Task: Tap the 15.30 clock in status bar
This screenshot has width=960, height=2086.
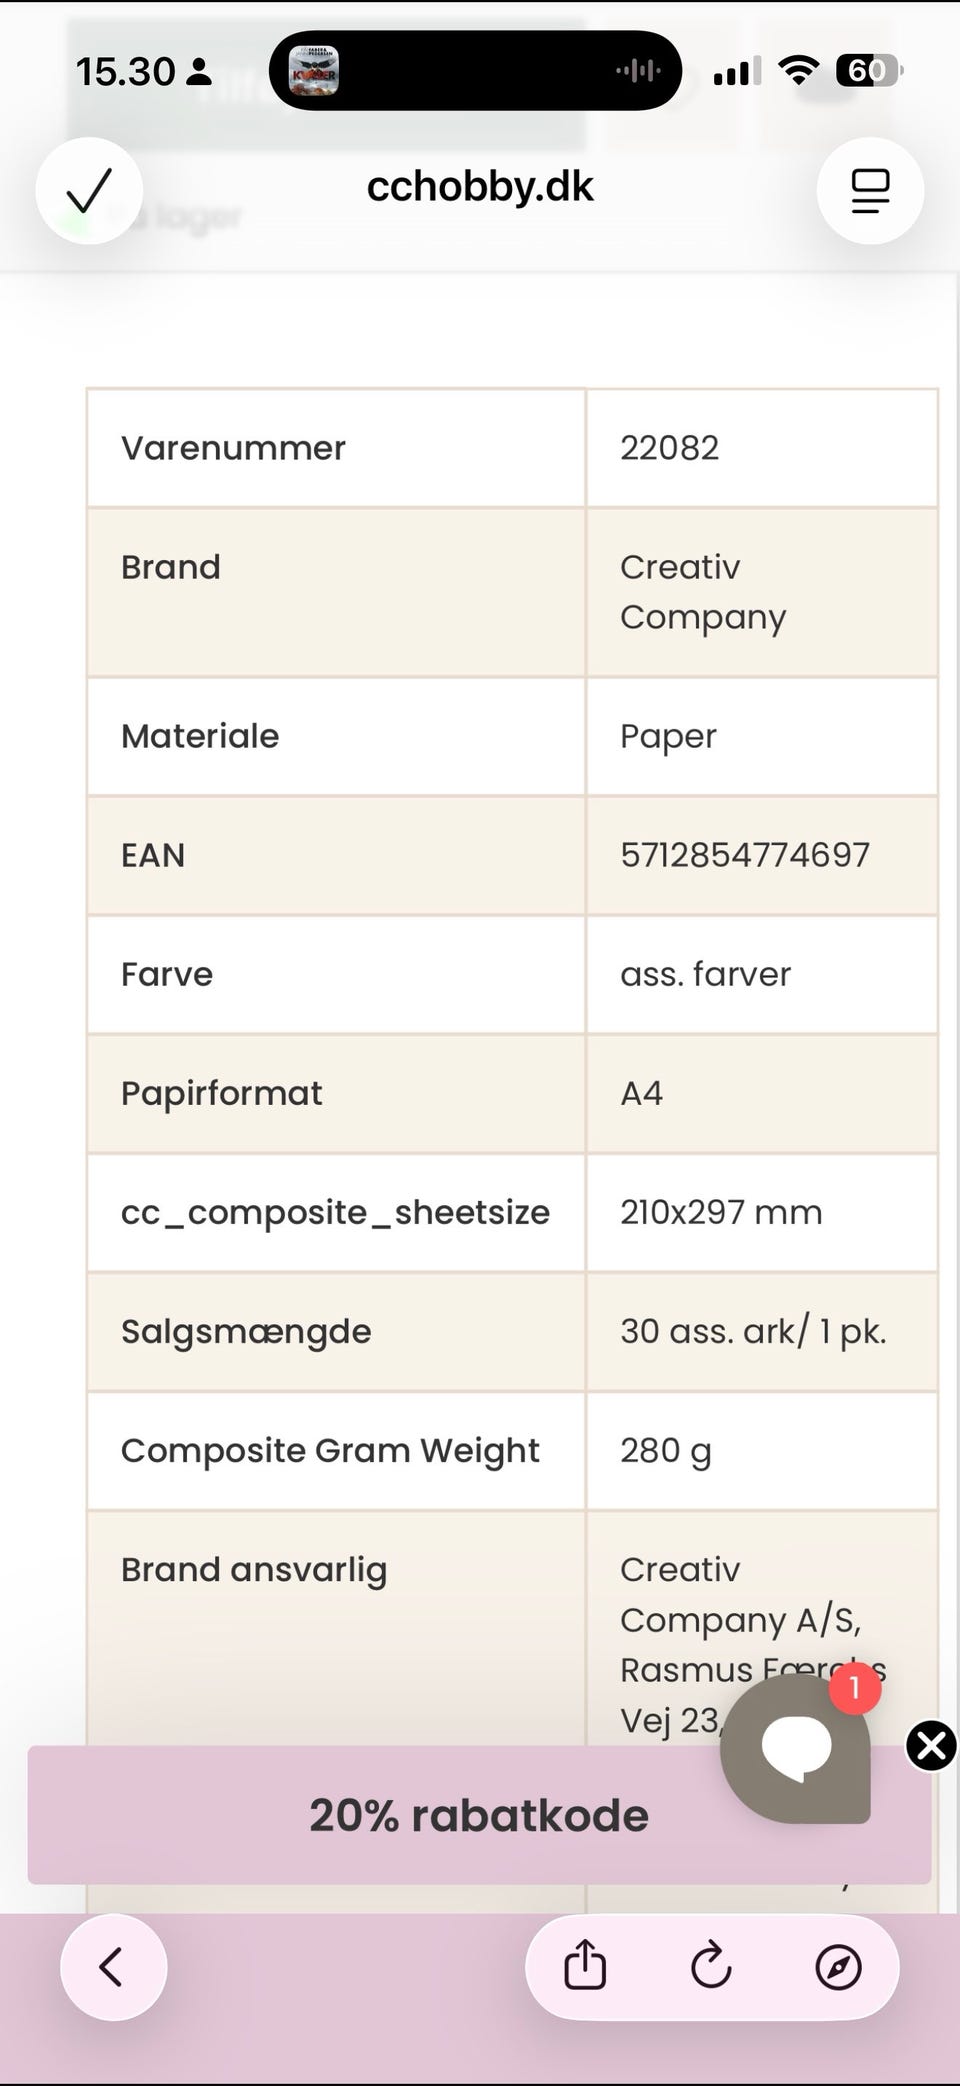Action: [x=126, y=72]
